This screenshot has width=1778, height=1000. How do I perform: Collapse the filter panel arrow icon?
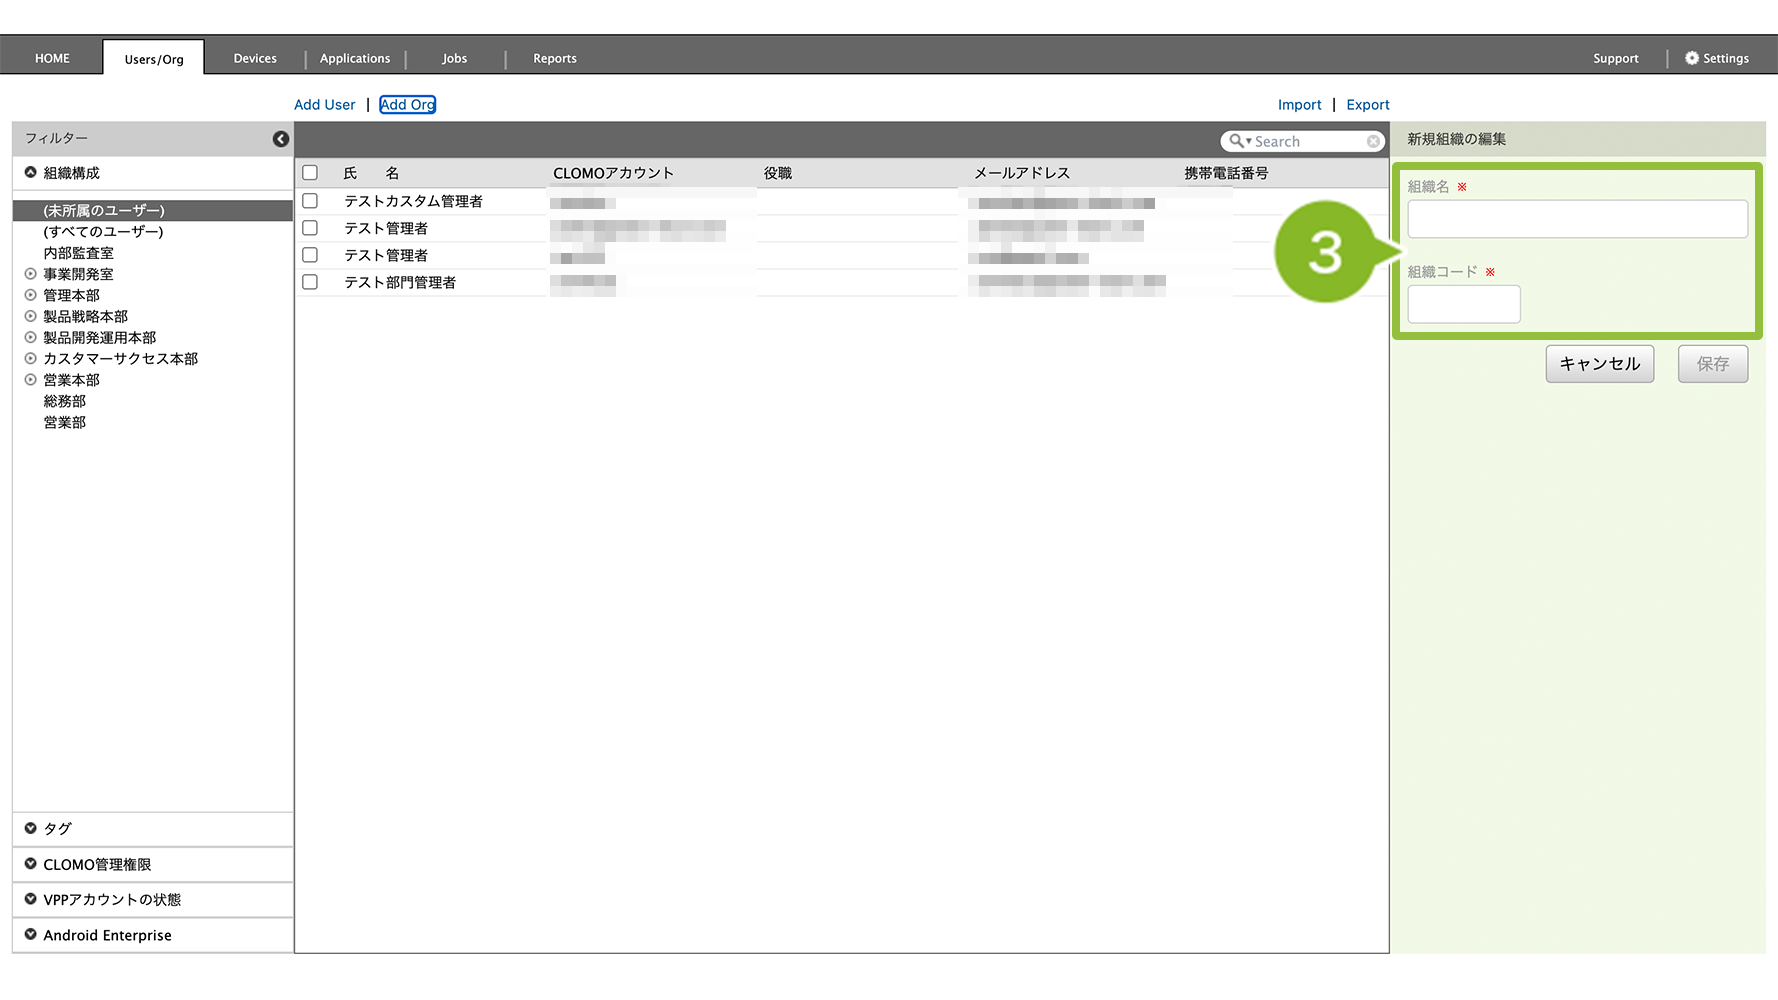point(281,139)
